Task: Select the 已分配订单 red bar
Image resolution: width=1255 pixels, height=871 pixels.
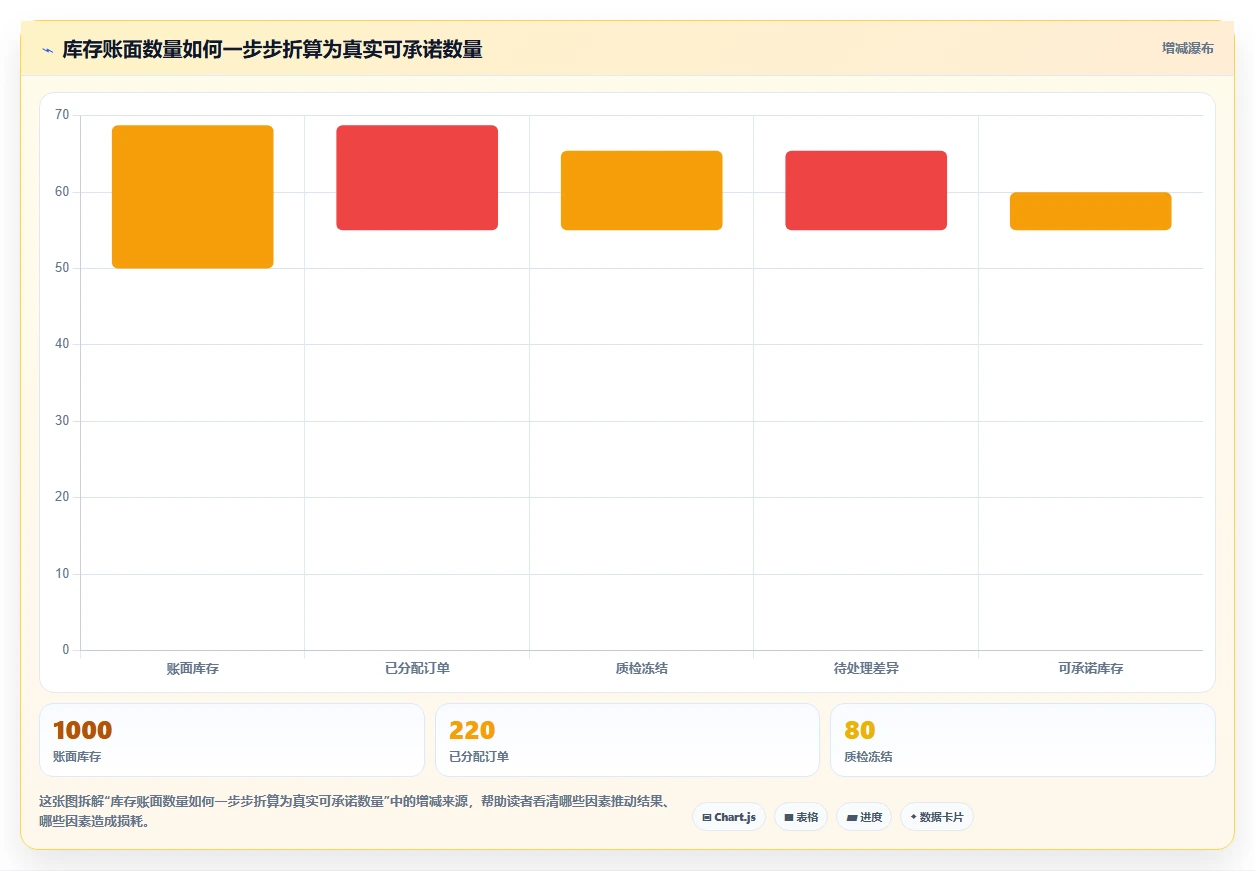Action: (x=417, y=178)
